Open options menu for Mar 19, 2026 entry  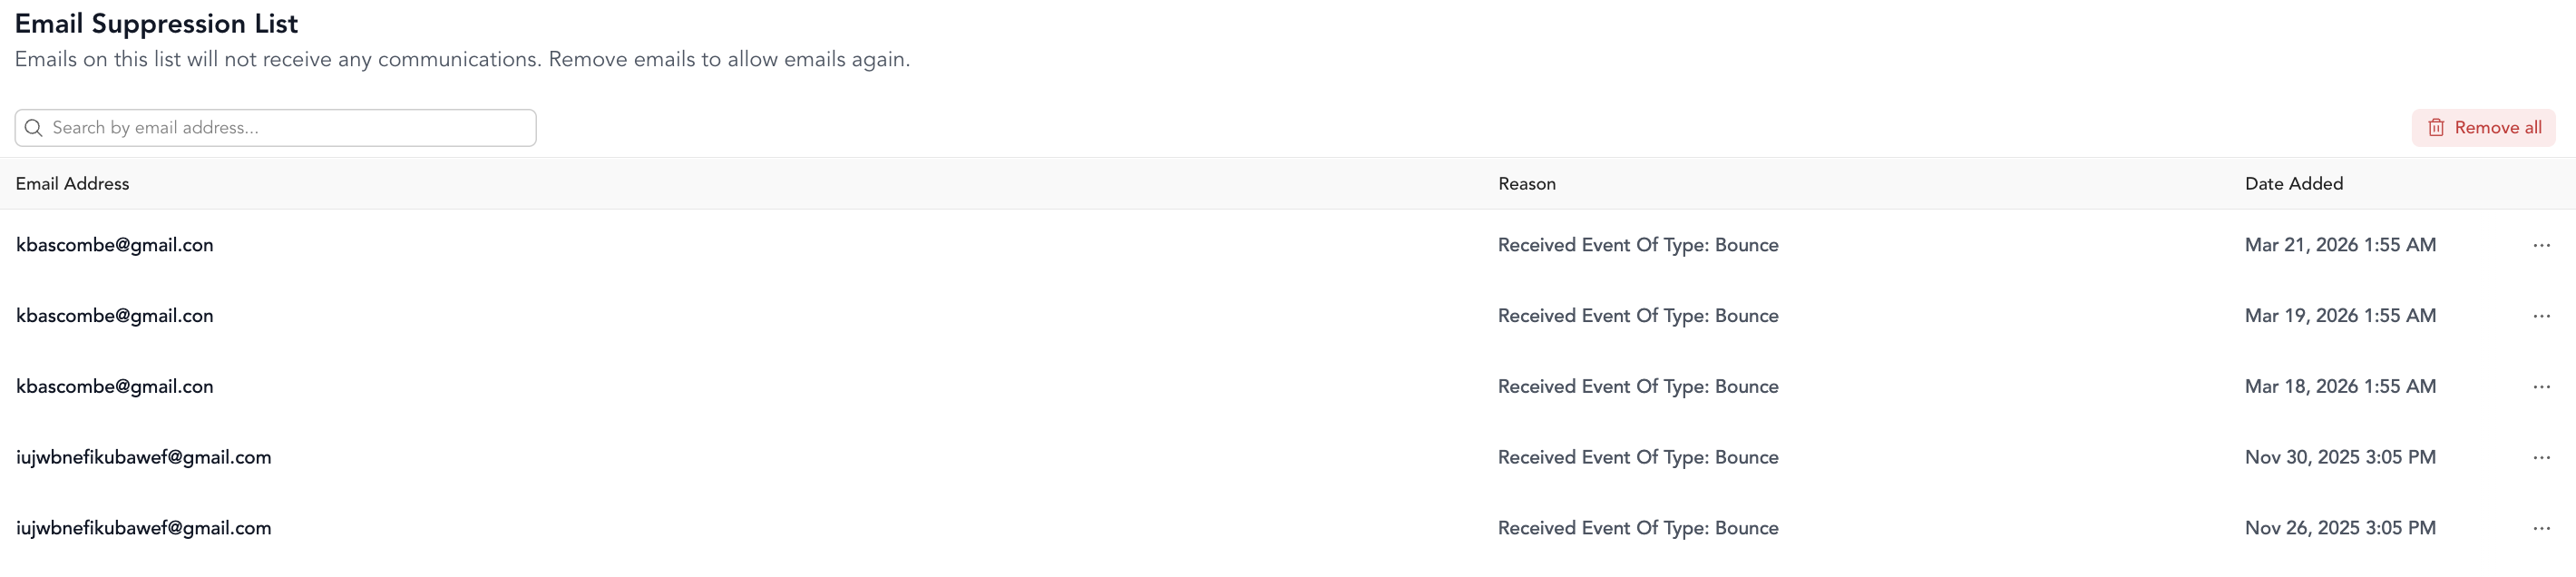tap(2541, 316)
